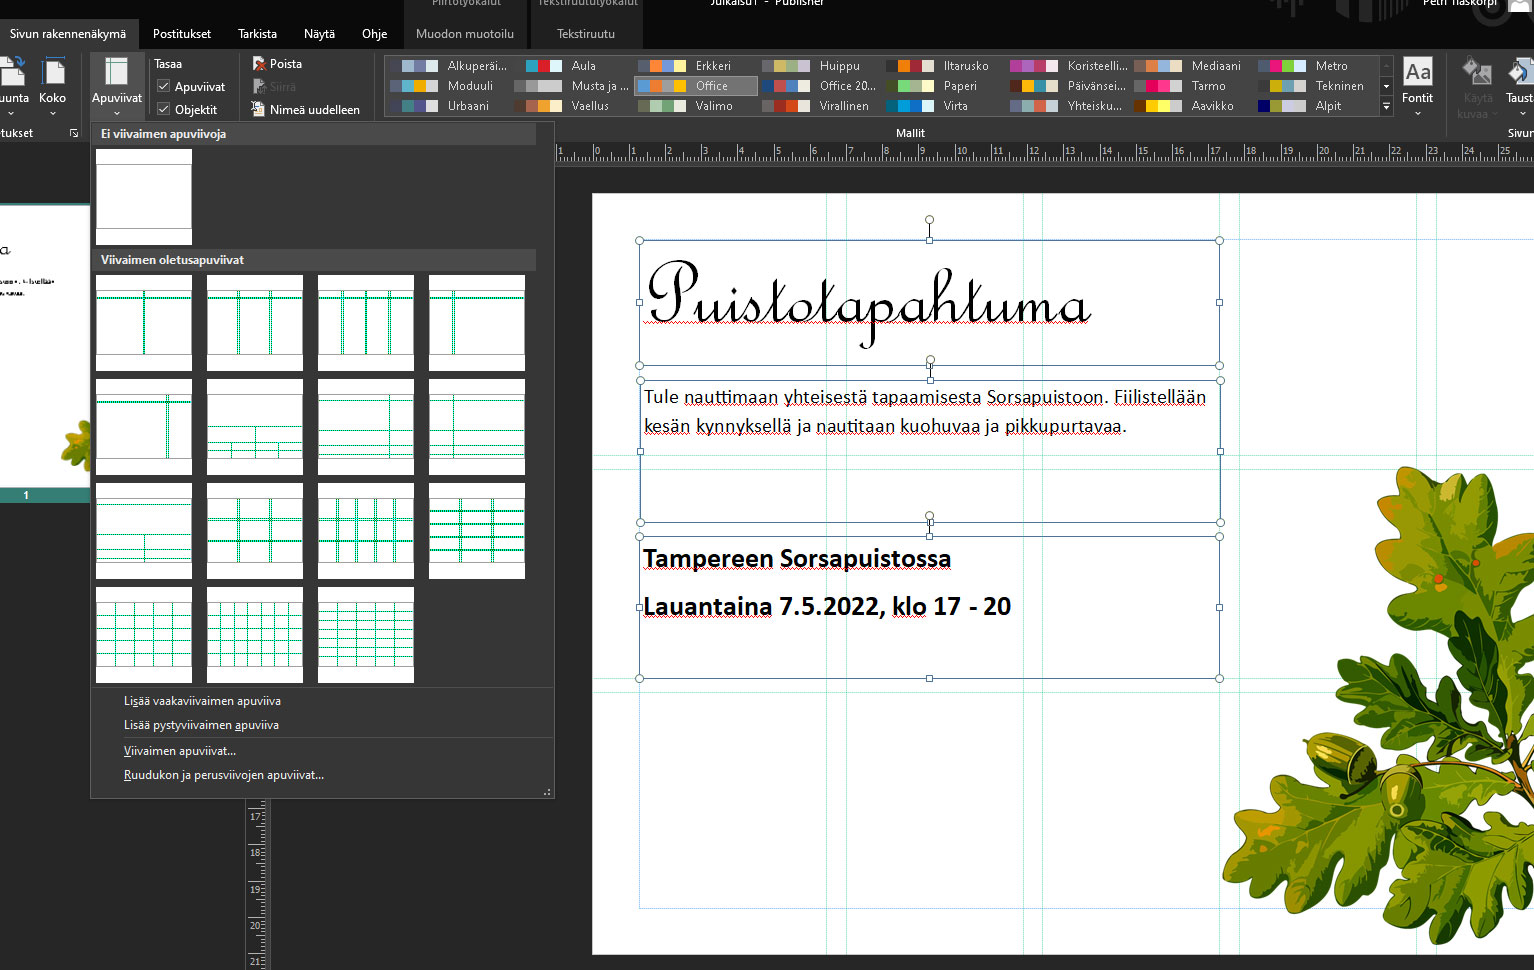Select the Office color scheme

tap(696, 86)
